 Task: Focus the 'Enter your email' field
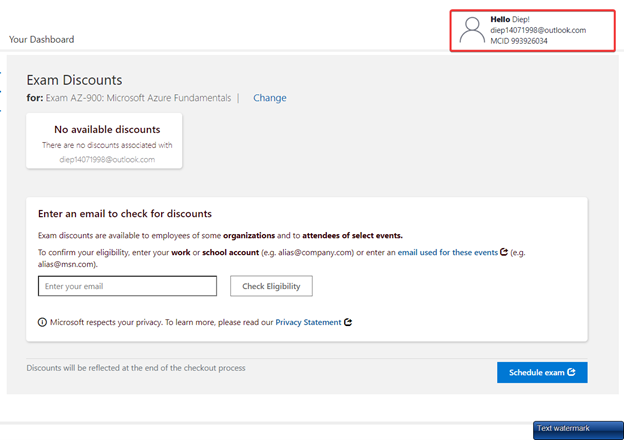coord(127,286)
